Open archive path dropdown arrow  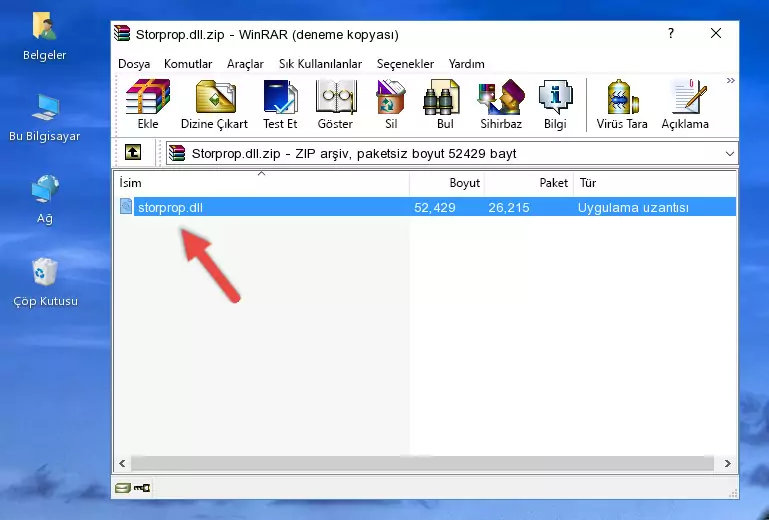pyautogui.click(x=729, y=154)
